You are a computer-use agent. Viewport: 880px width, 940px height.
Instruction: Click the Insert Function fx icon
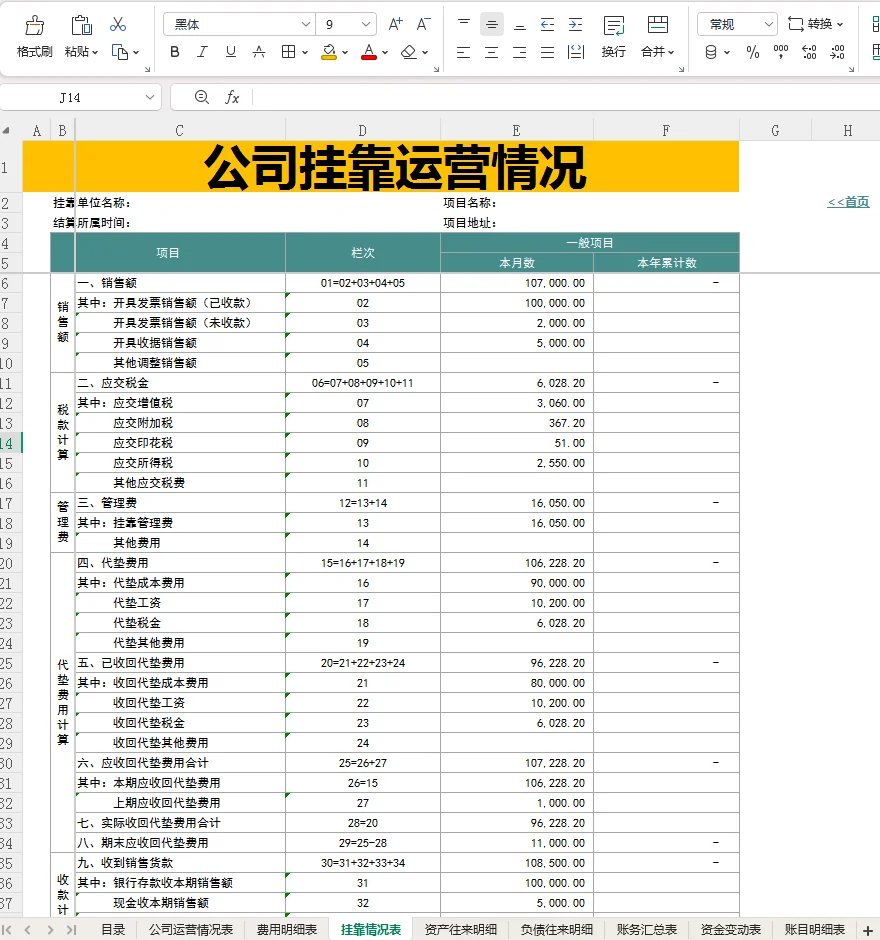(x=232, y=97)
